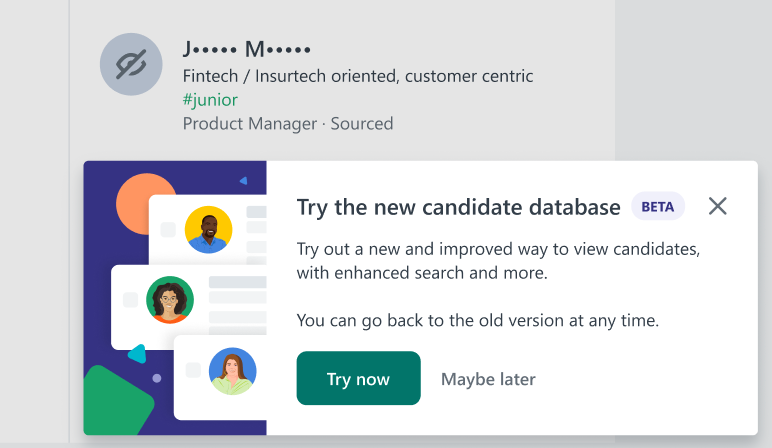Click the Product Manager · Sourced line
Screen dimensions: 772x448
288,124
